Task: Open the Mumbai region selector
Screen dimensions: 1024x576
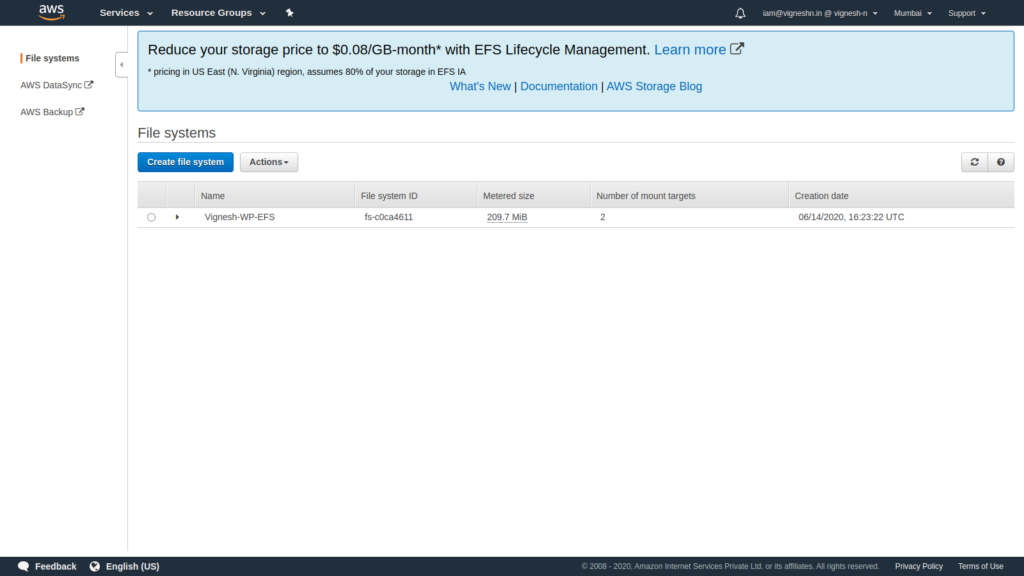Action: 912,13
